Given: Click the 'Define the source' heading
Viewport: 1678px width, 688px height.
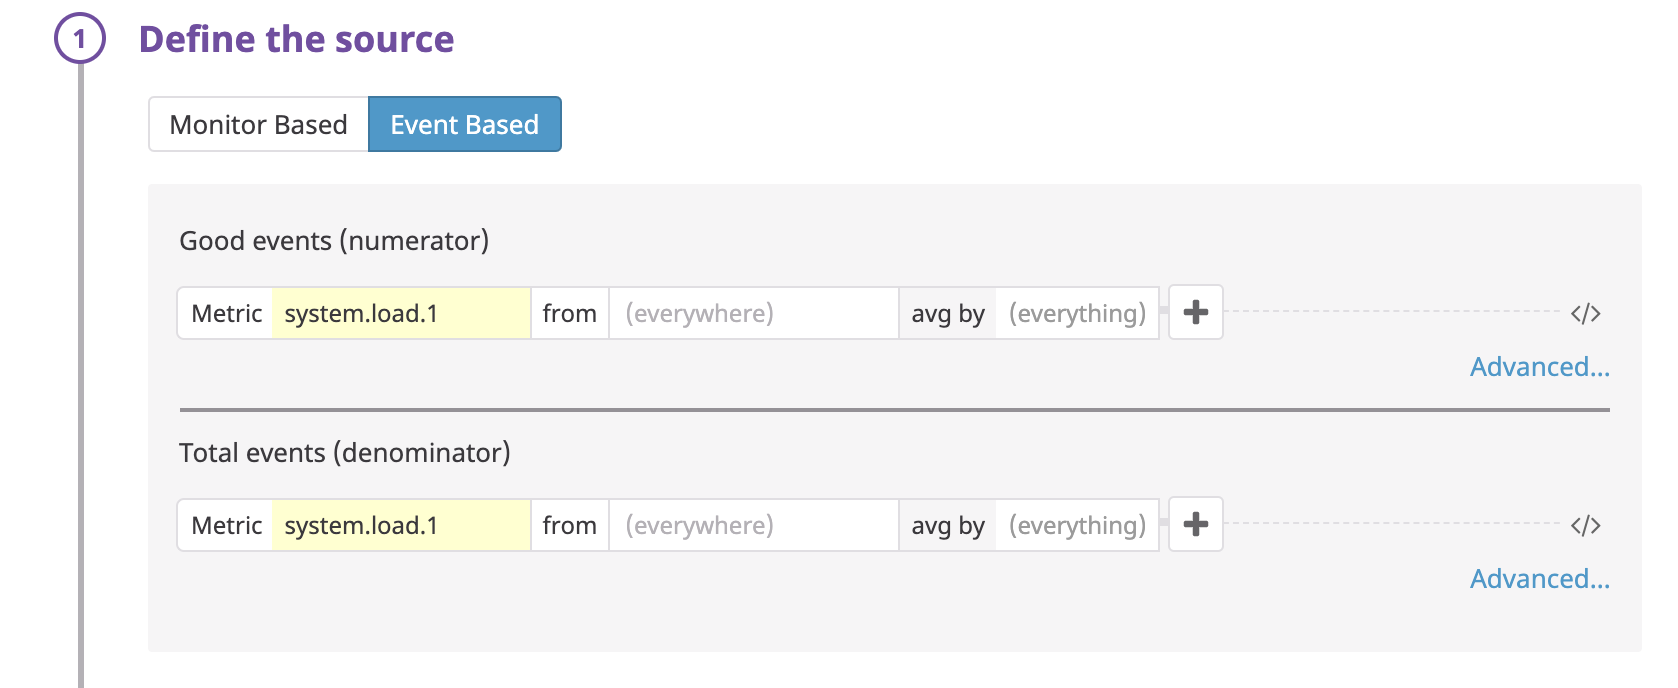Looking at the screenshot, I should coord(297,38).
